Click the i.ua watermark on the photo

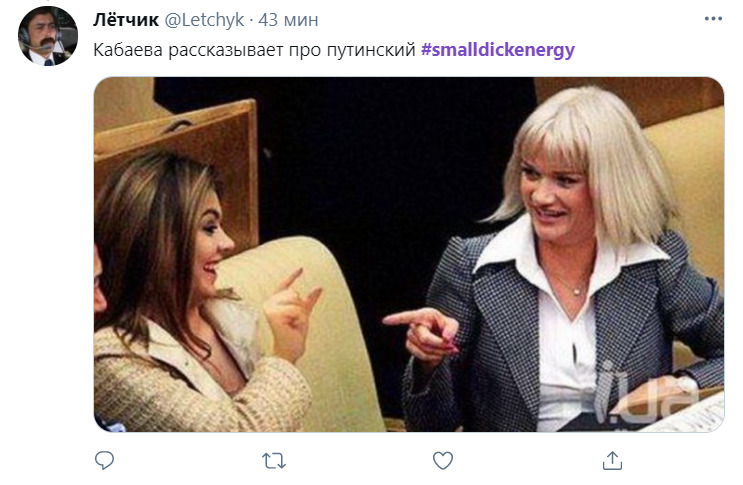click(x=645, y=394)
